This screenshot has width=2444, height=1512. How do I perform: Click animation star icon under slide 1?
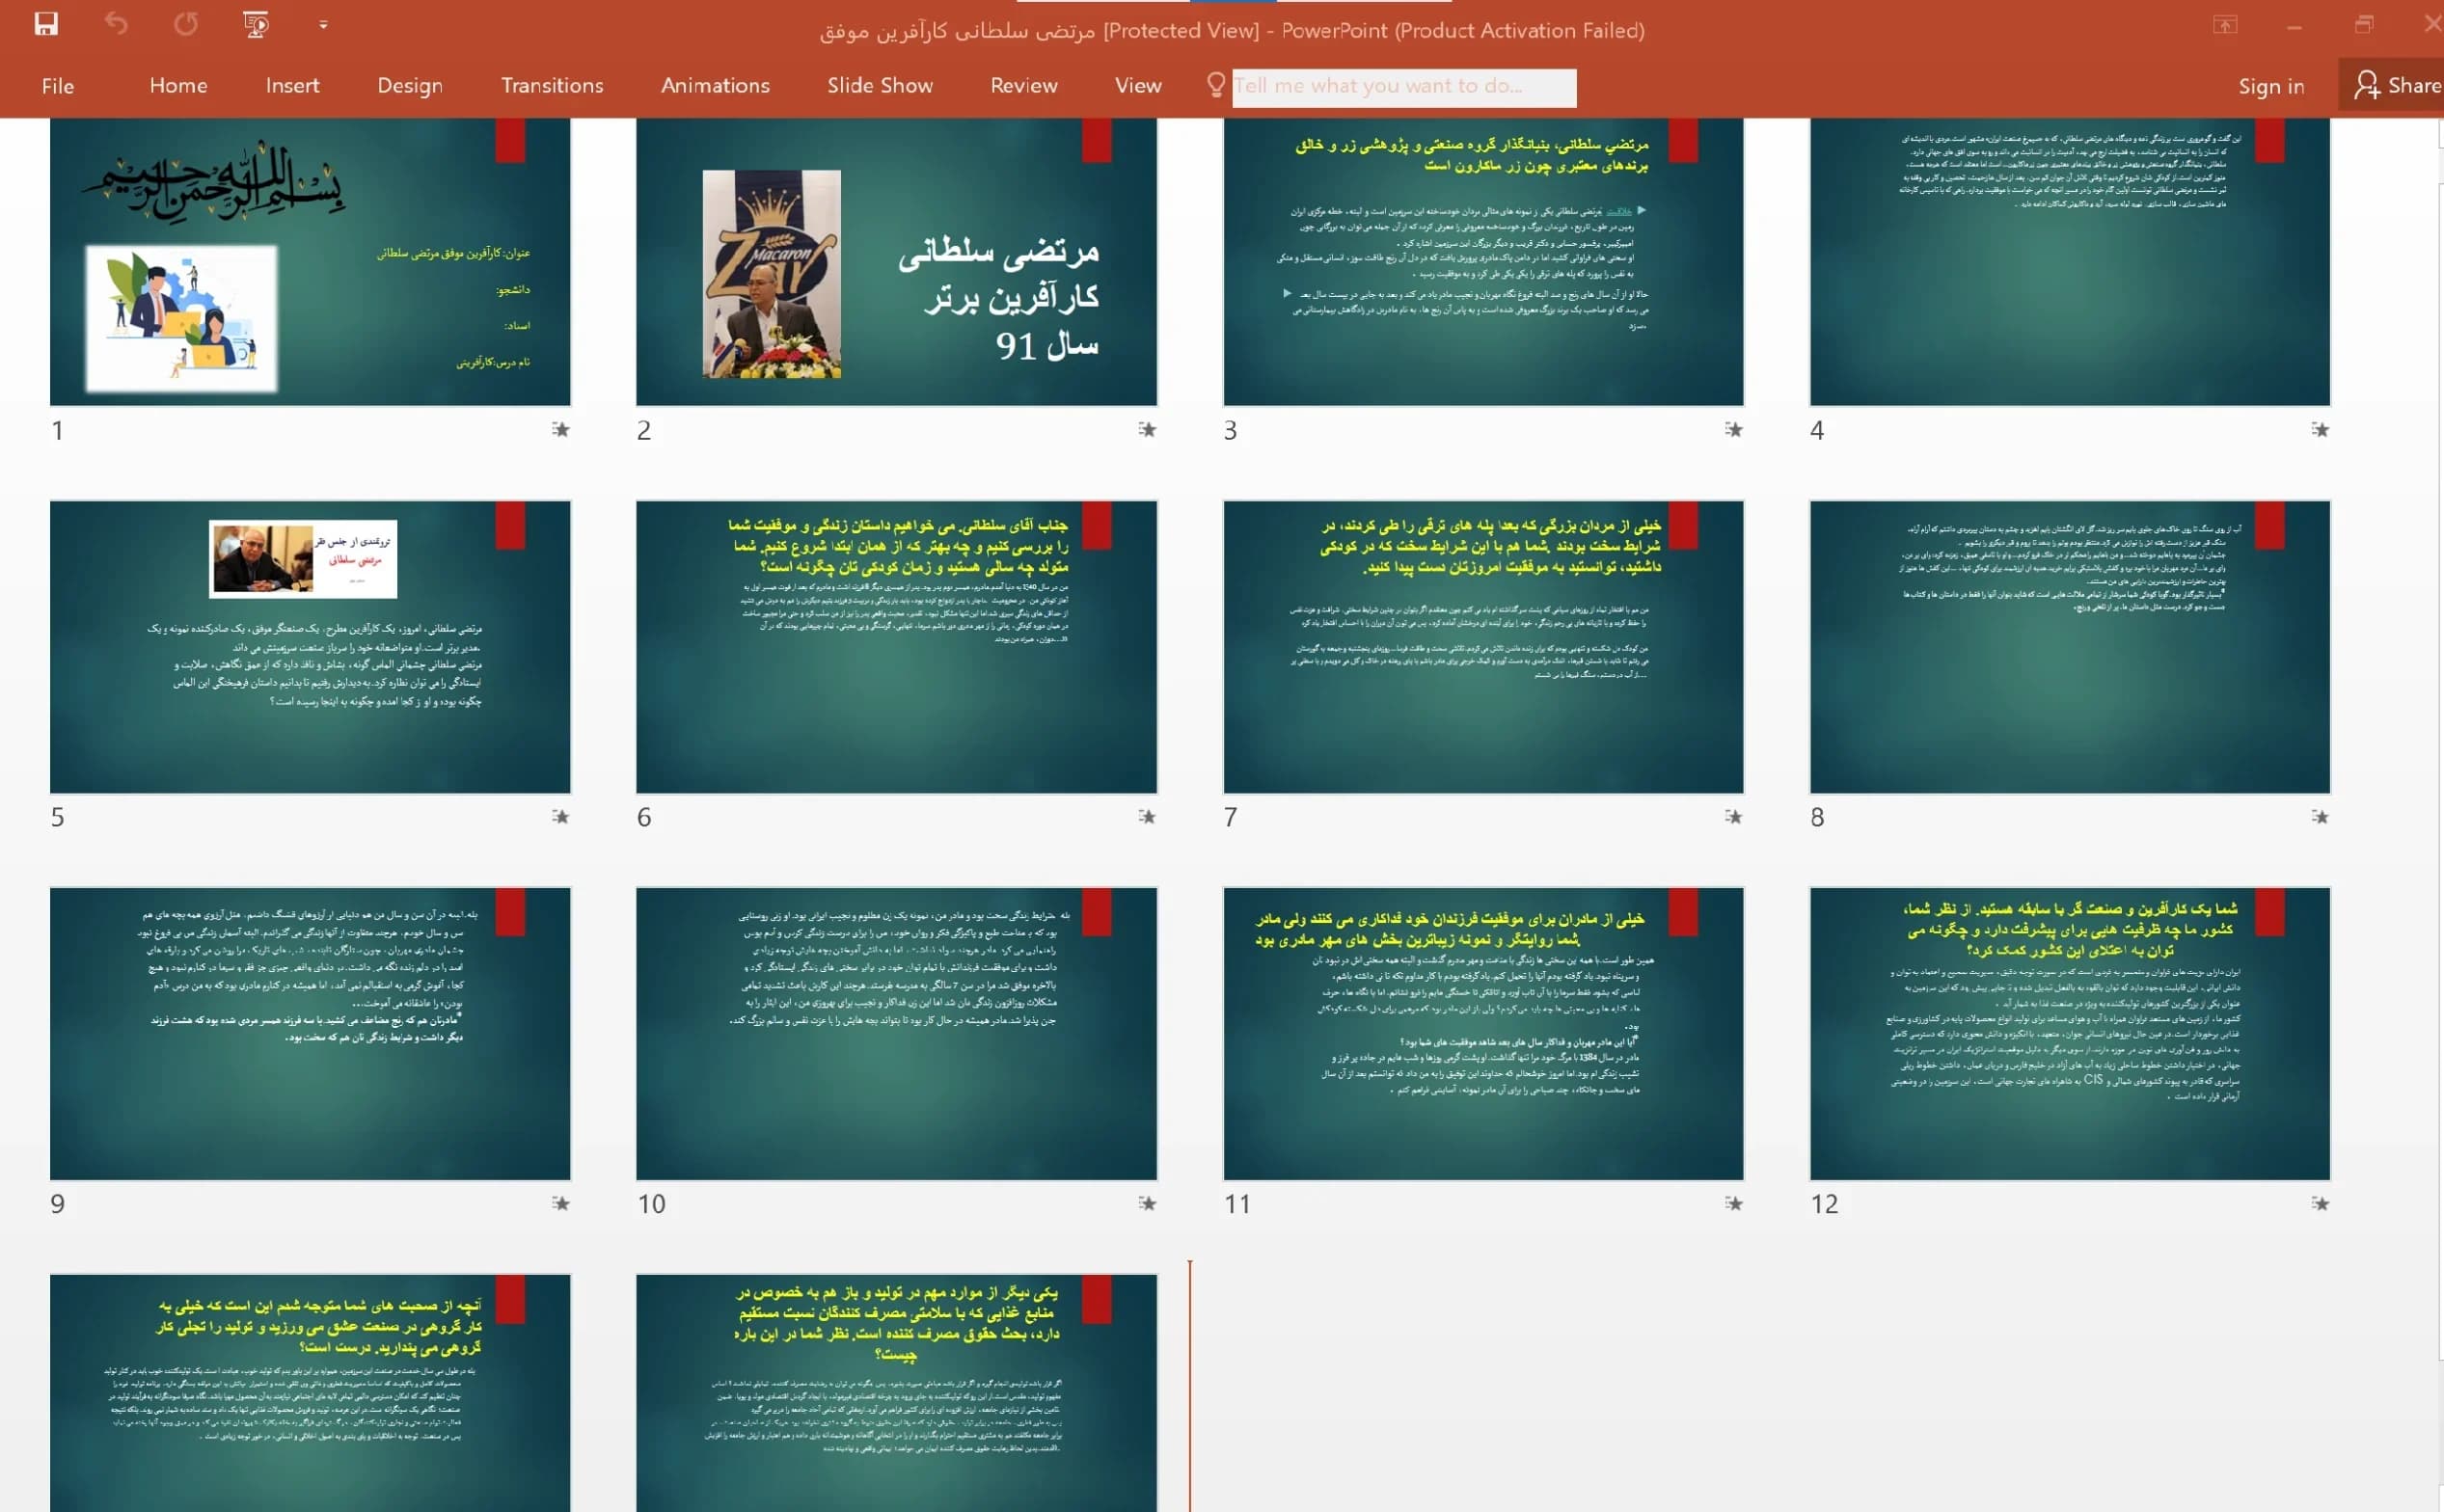(x=561, y=429)
